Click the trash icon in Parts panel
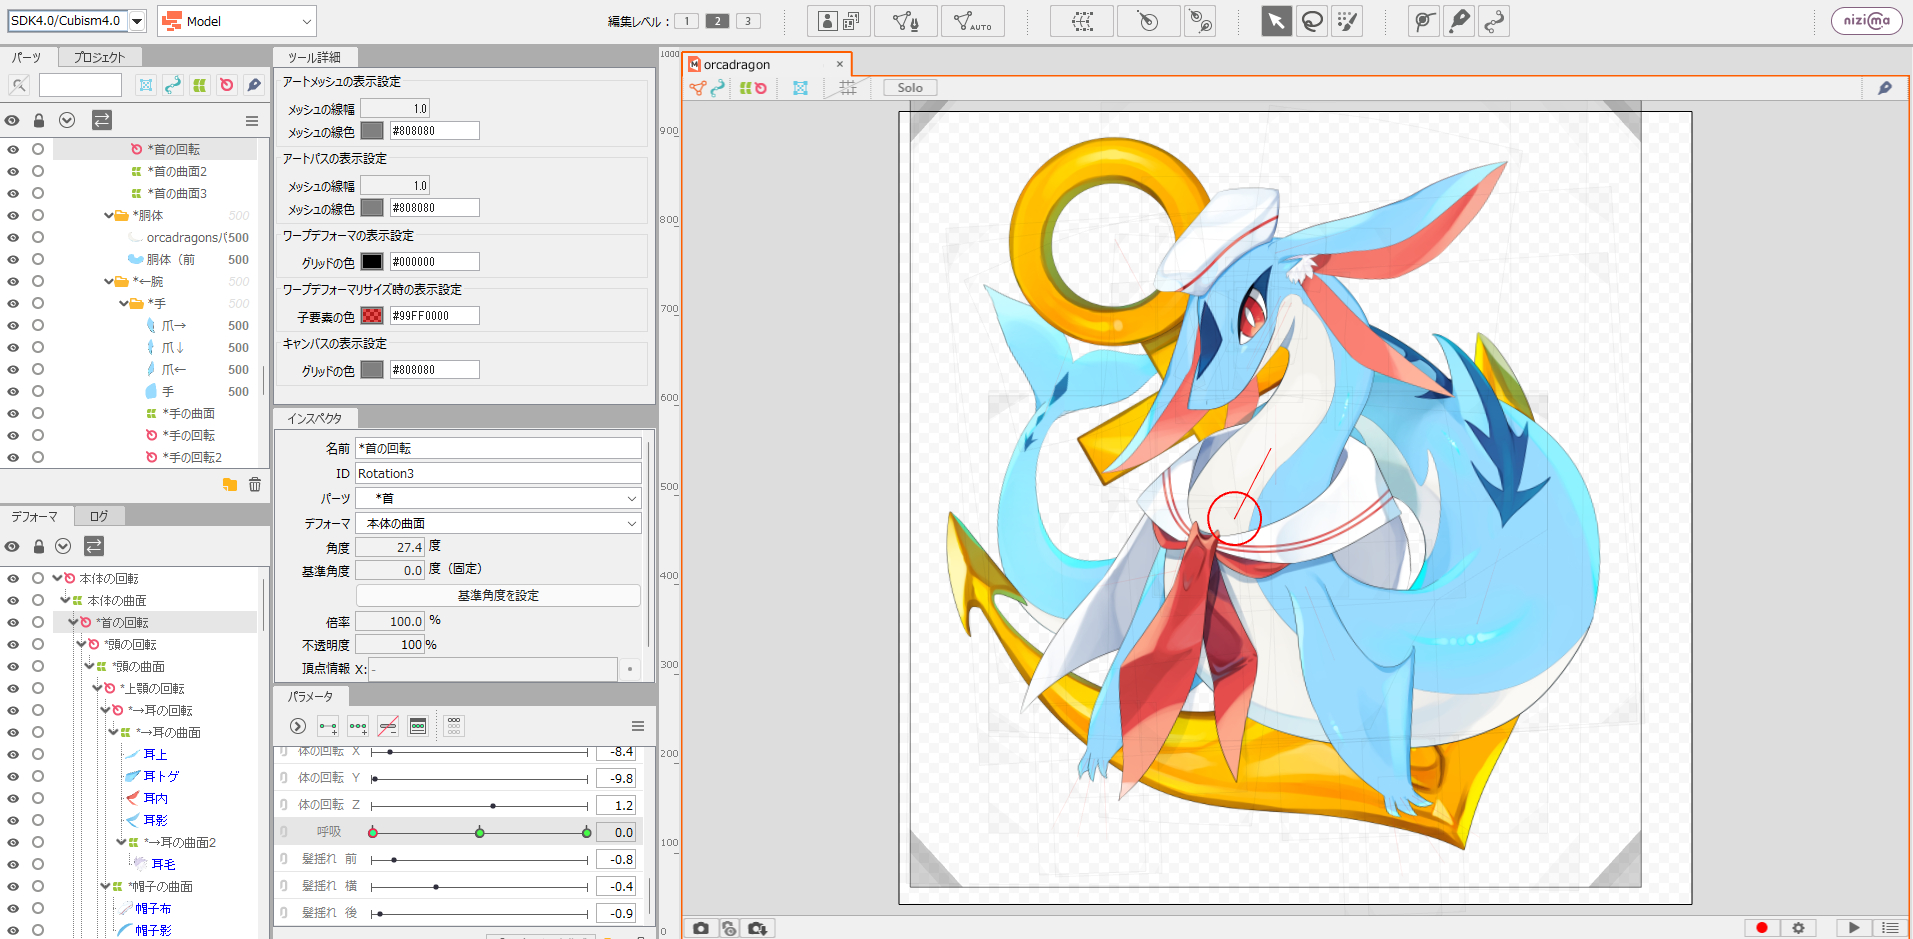 (255, 484)
